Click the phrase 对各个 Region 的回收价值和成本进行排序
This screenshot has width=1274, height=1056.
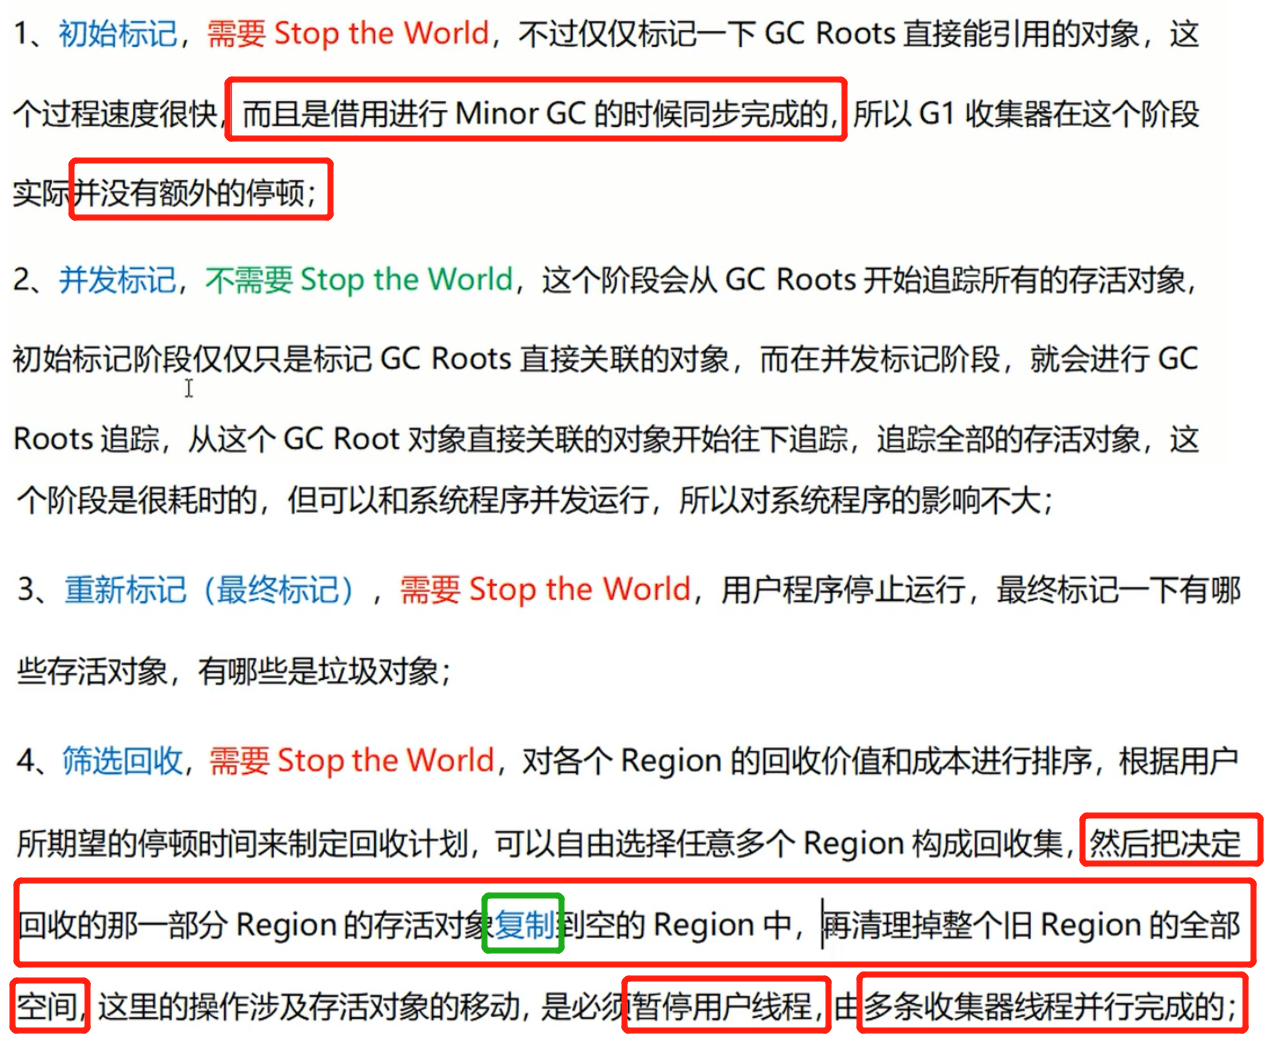pos(807,761)
